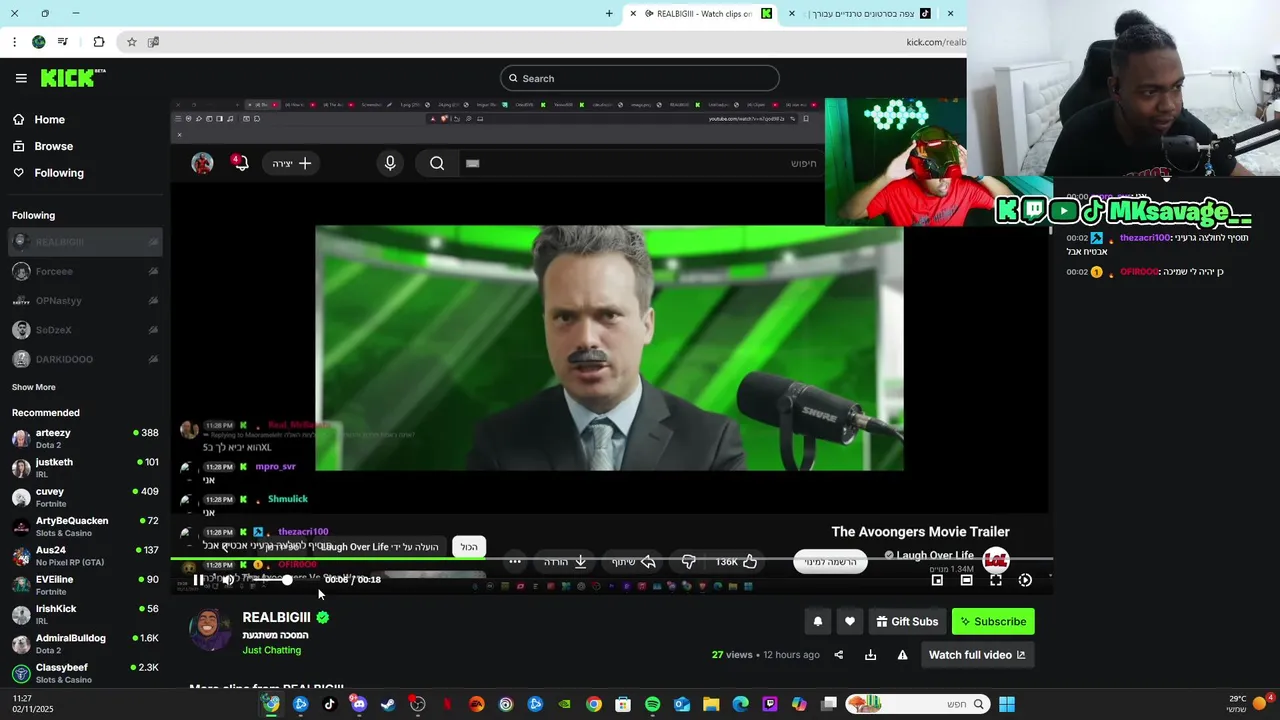Open embedded YouTube three-dots more menu

(x=515, y=562)
